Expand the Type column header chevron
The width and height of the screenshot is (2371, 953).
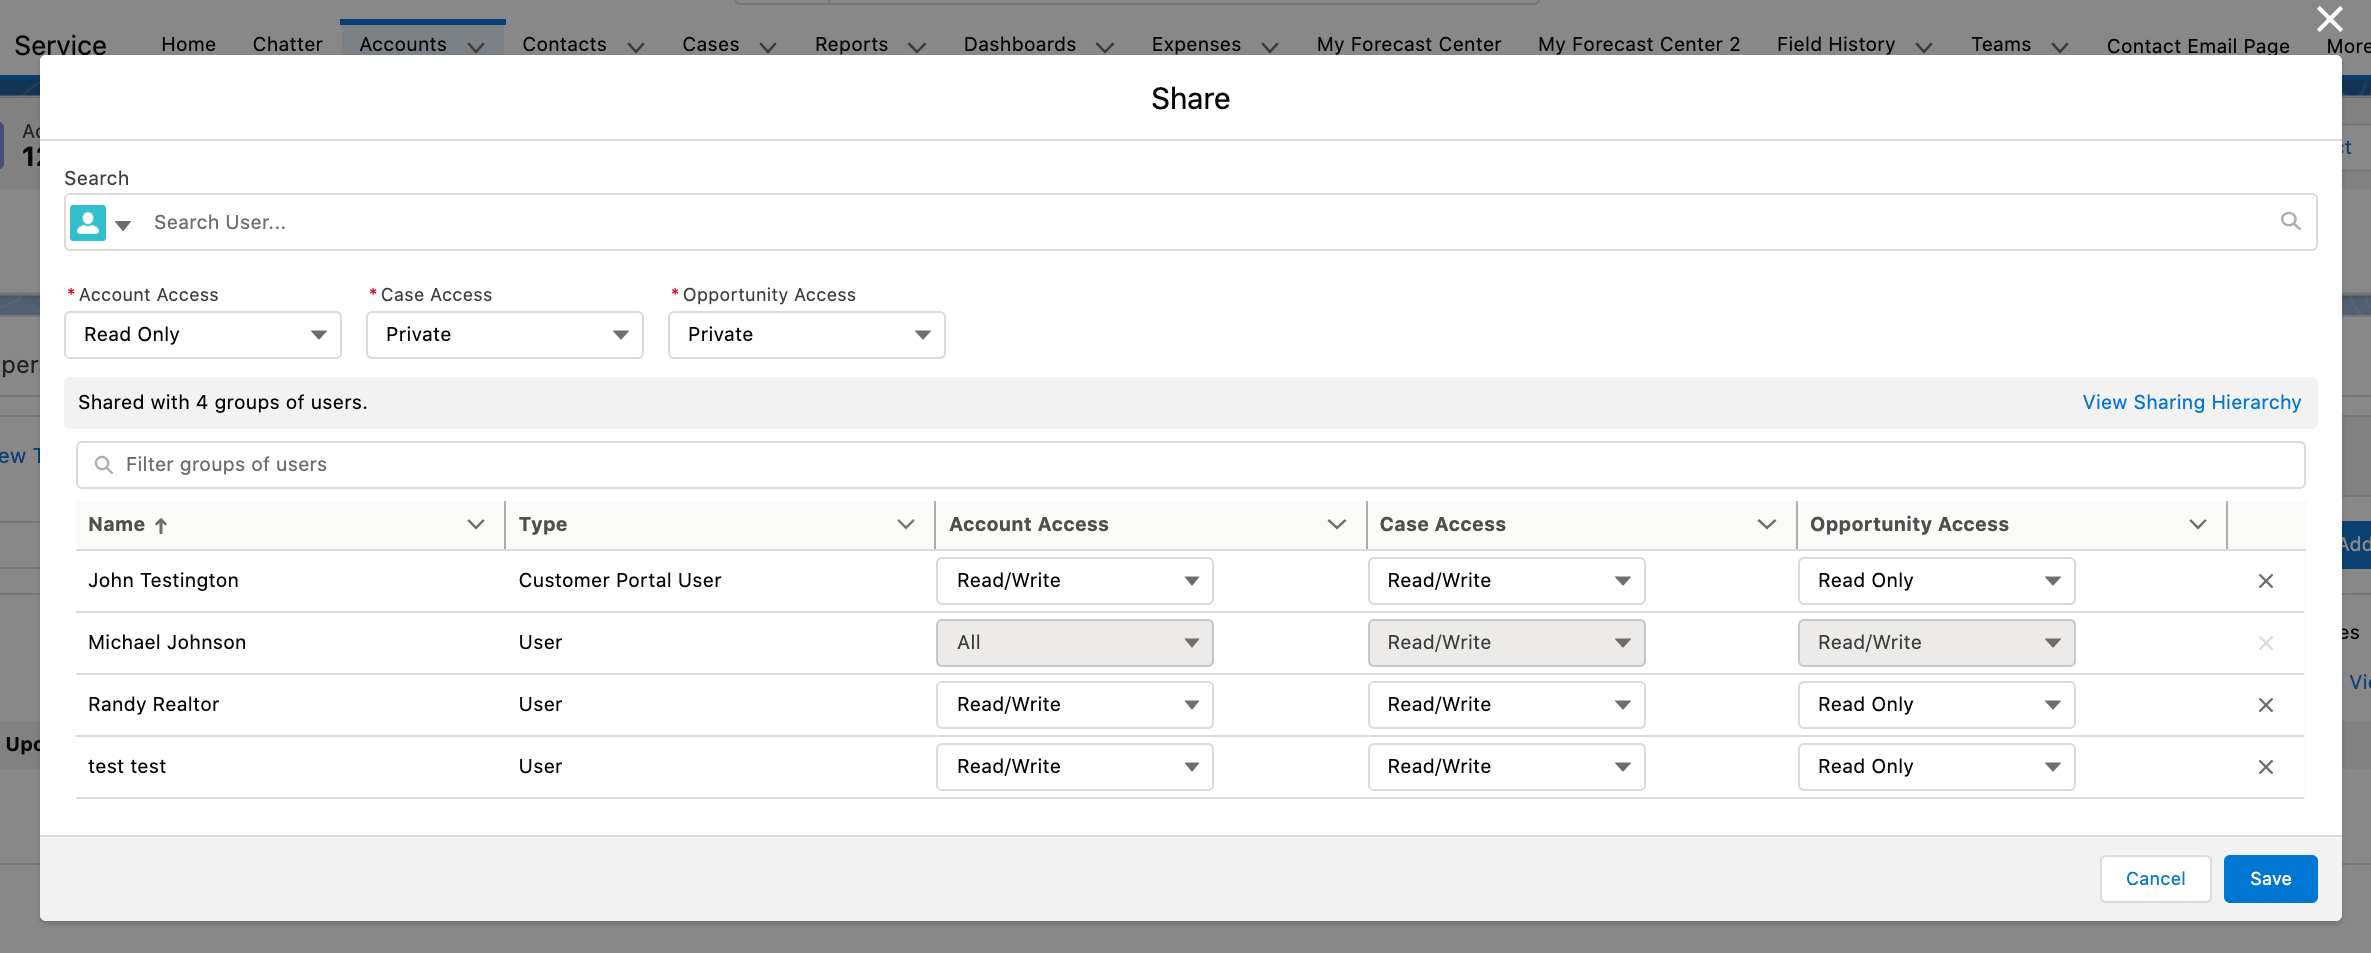point(906,524)
